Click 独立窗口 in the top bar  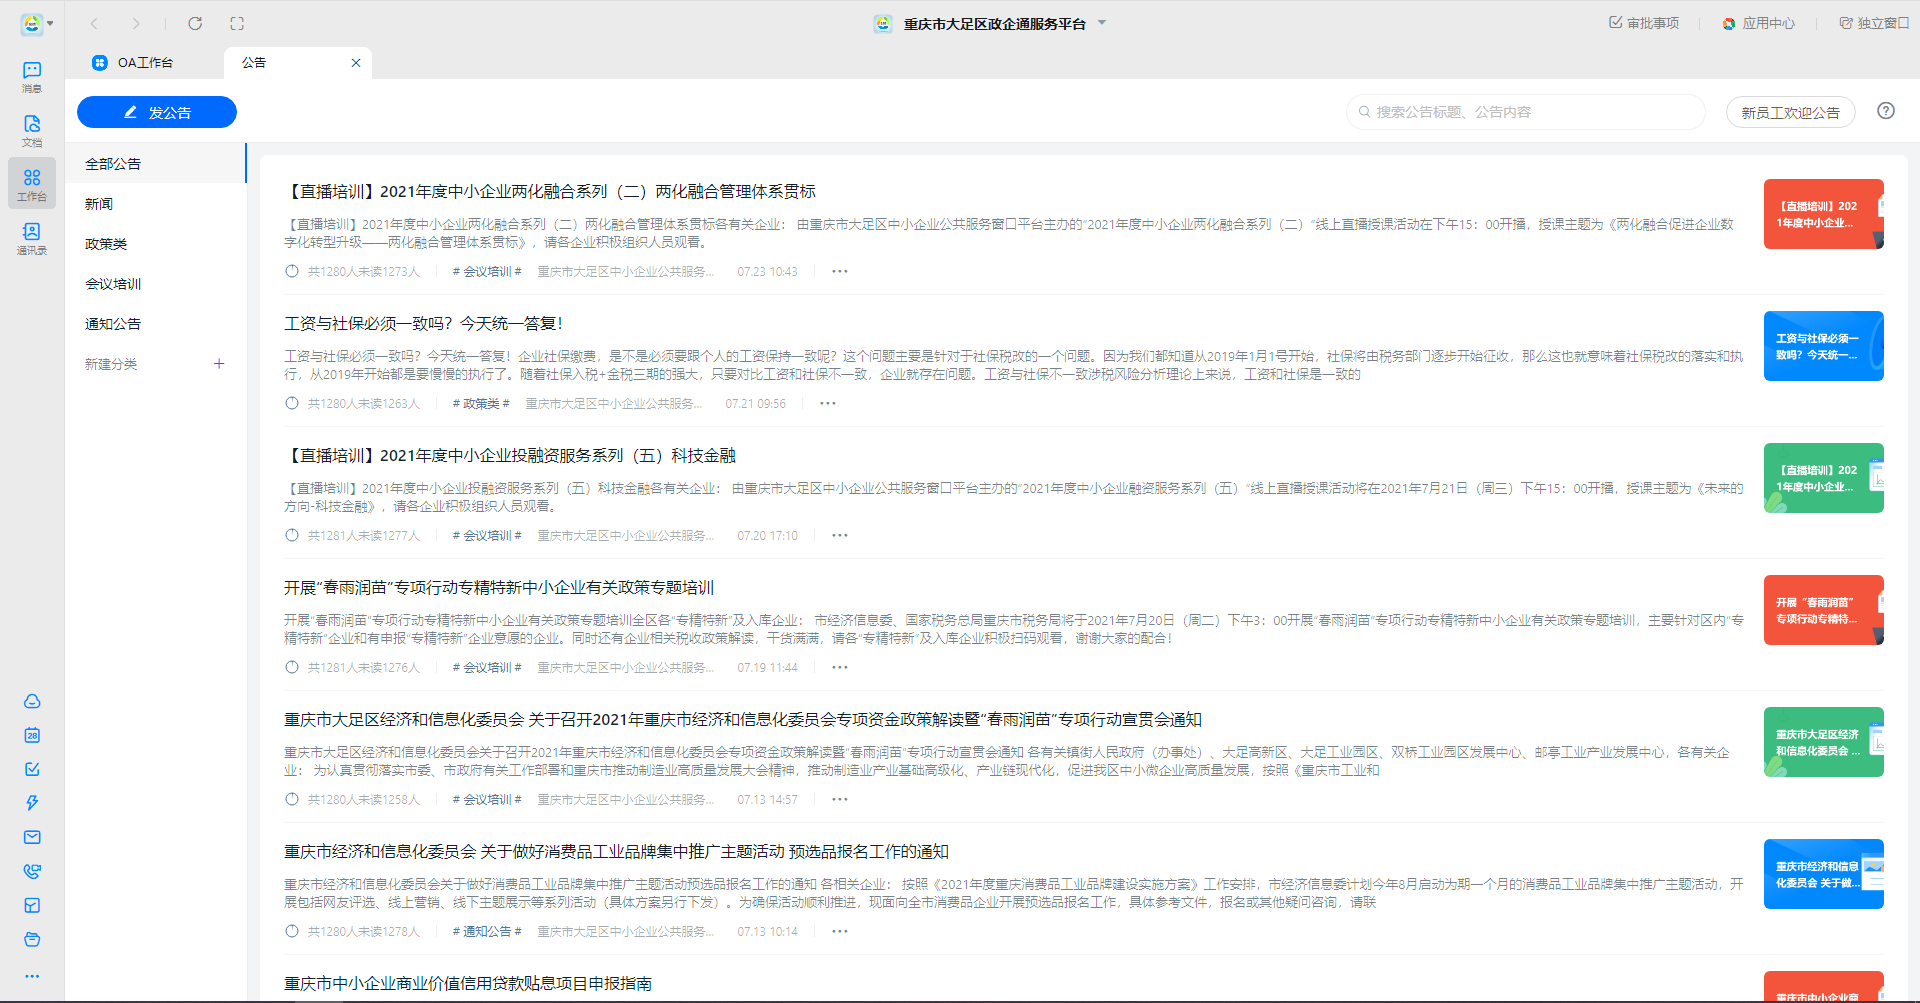click(1874, 23)
